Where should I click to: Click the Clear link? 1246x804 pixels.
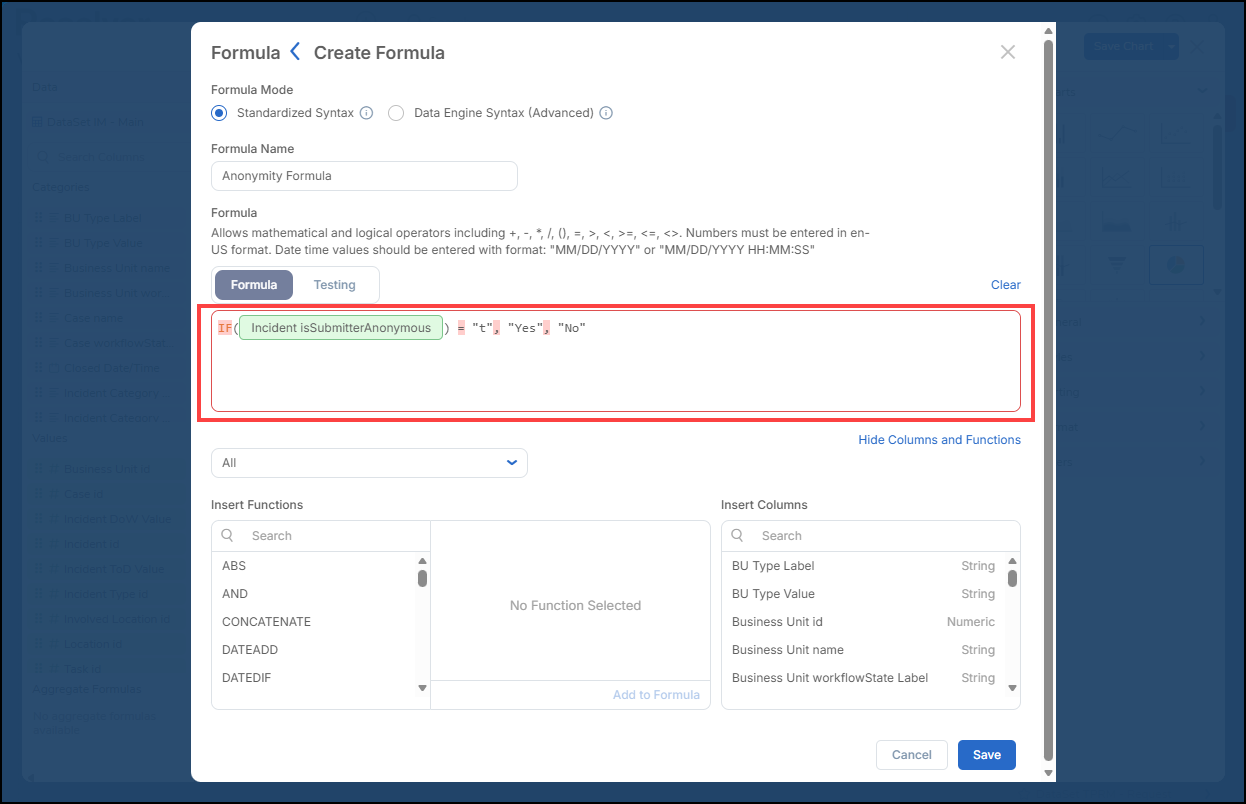tap(1006, 285)
